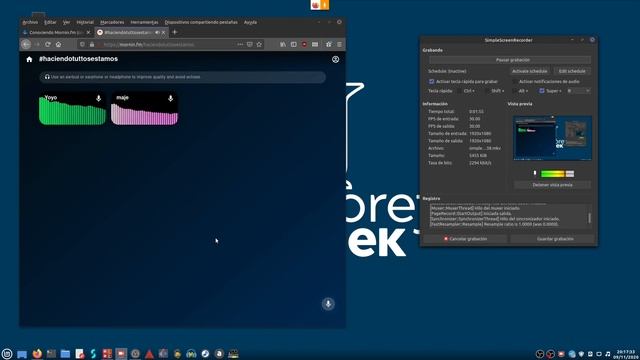640x360 pixels.
Task: Show the Firefox sidebar icon
Action: click(x=293, y=44)
